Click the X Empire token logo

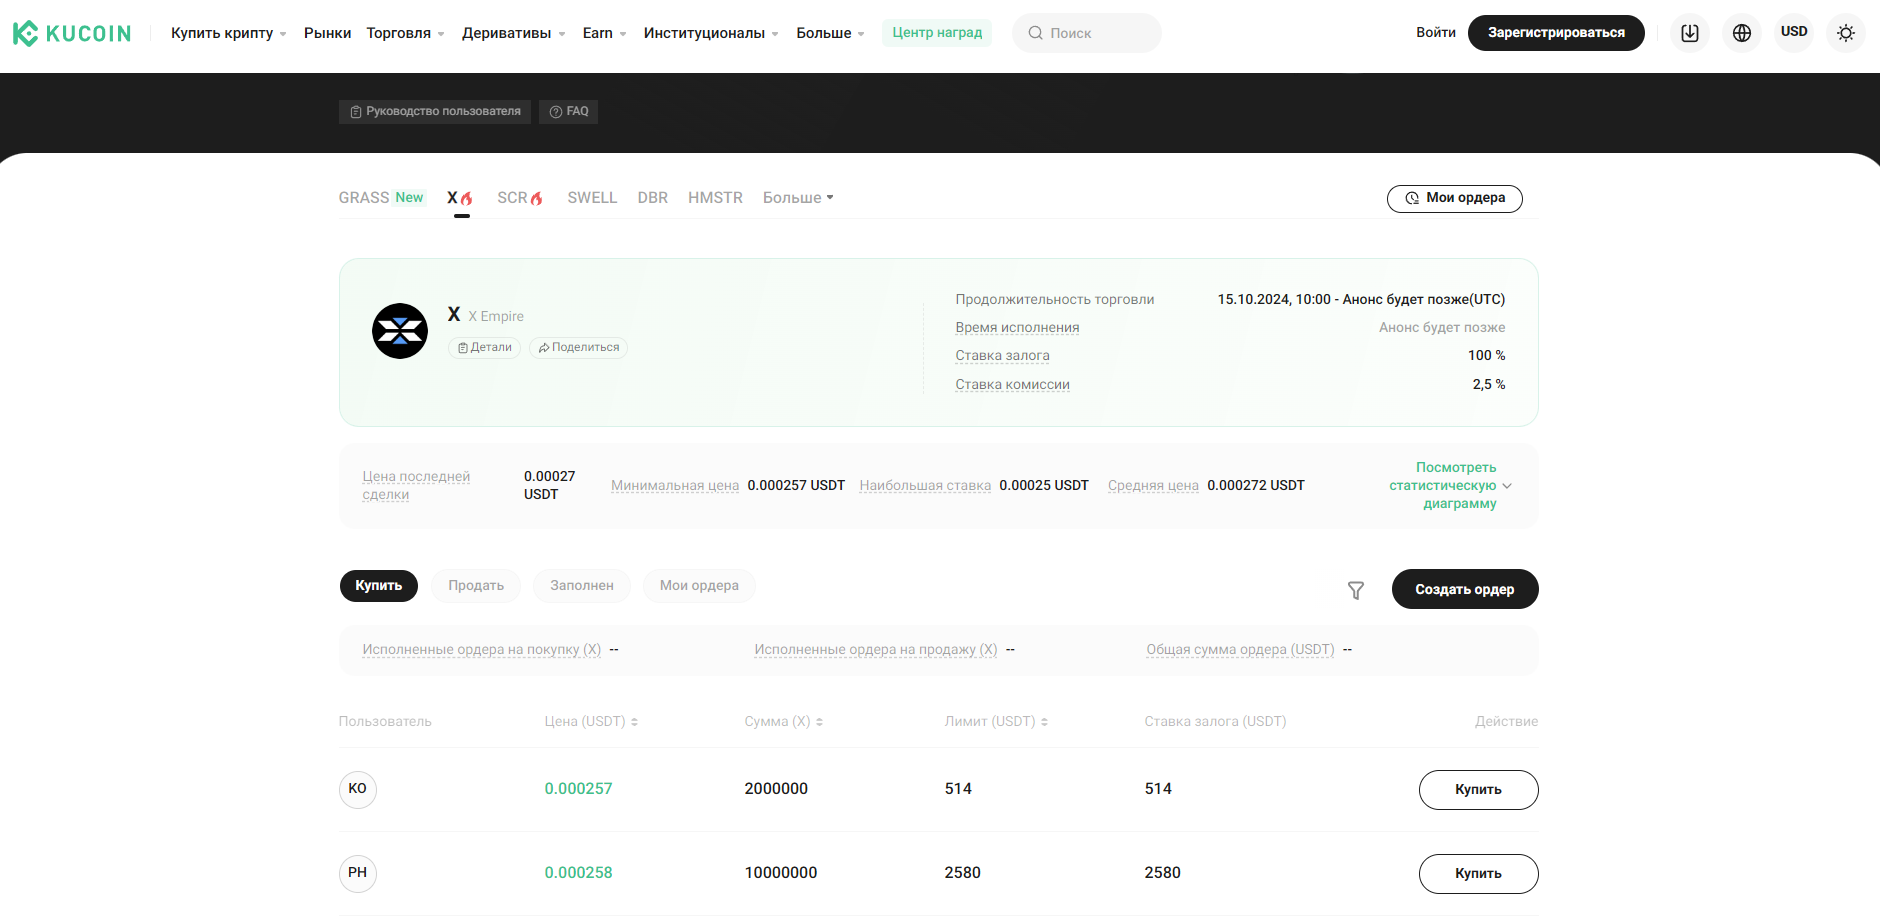(400, 331)
